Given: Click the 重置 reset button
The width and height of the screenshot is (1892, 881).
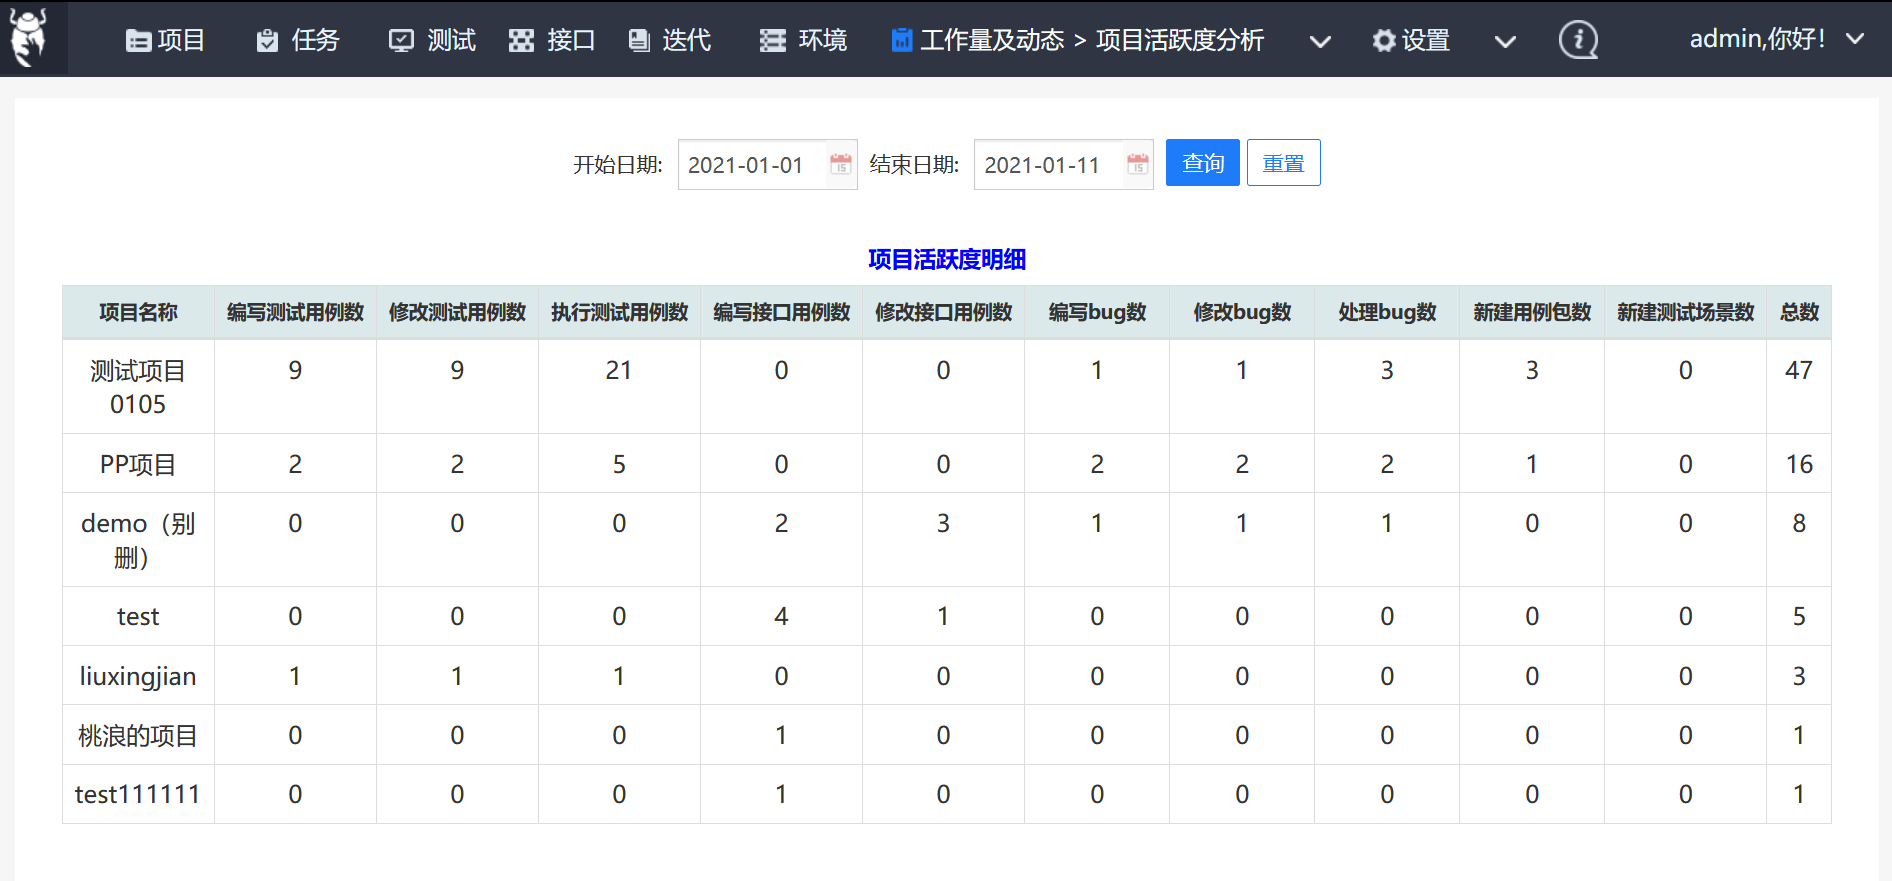Looking at the screenshot, I should (1284, 163).
